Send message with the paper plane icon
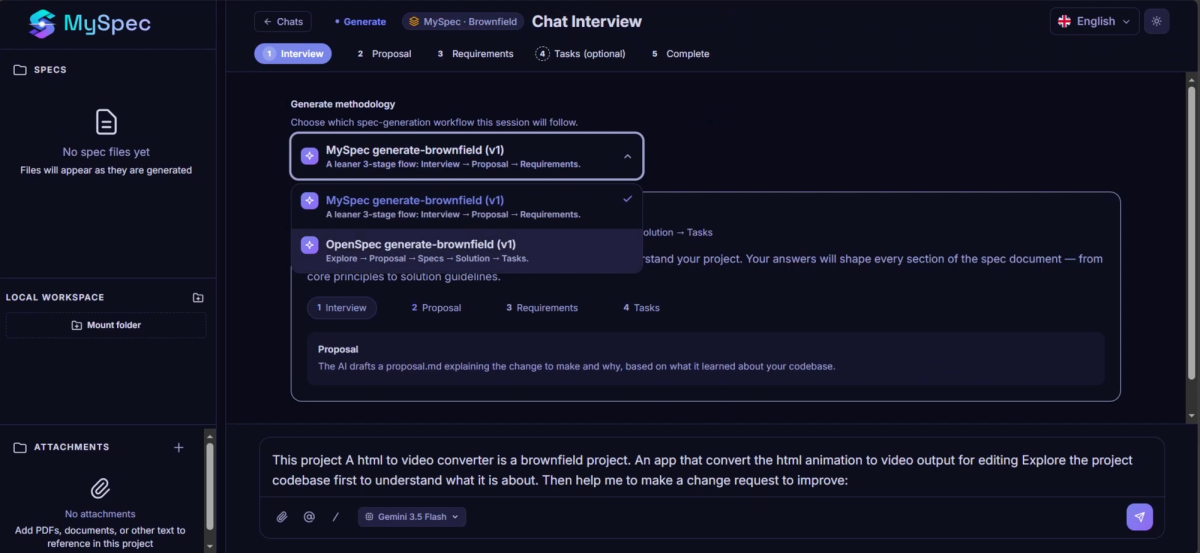Viewport: 1200px width, 553px height. point(1139,516)
